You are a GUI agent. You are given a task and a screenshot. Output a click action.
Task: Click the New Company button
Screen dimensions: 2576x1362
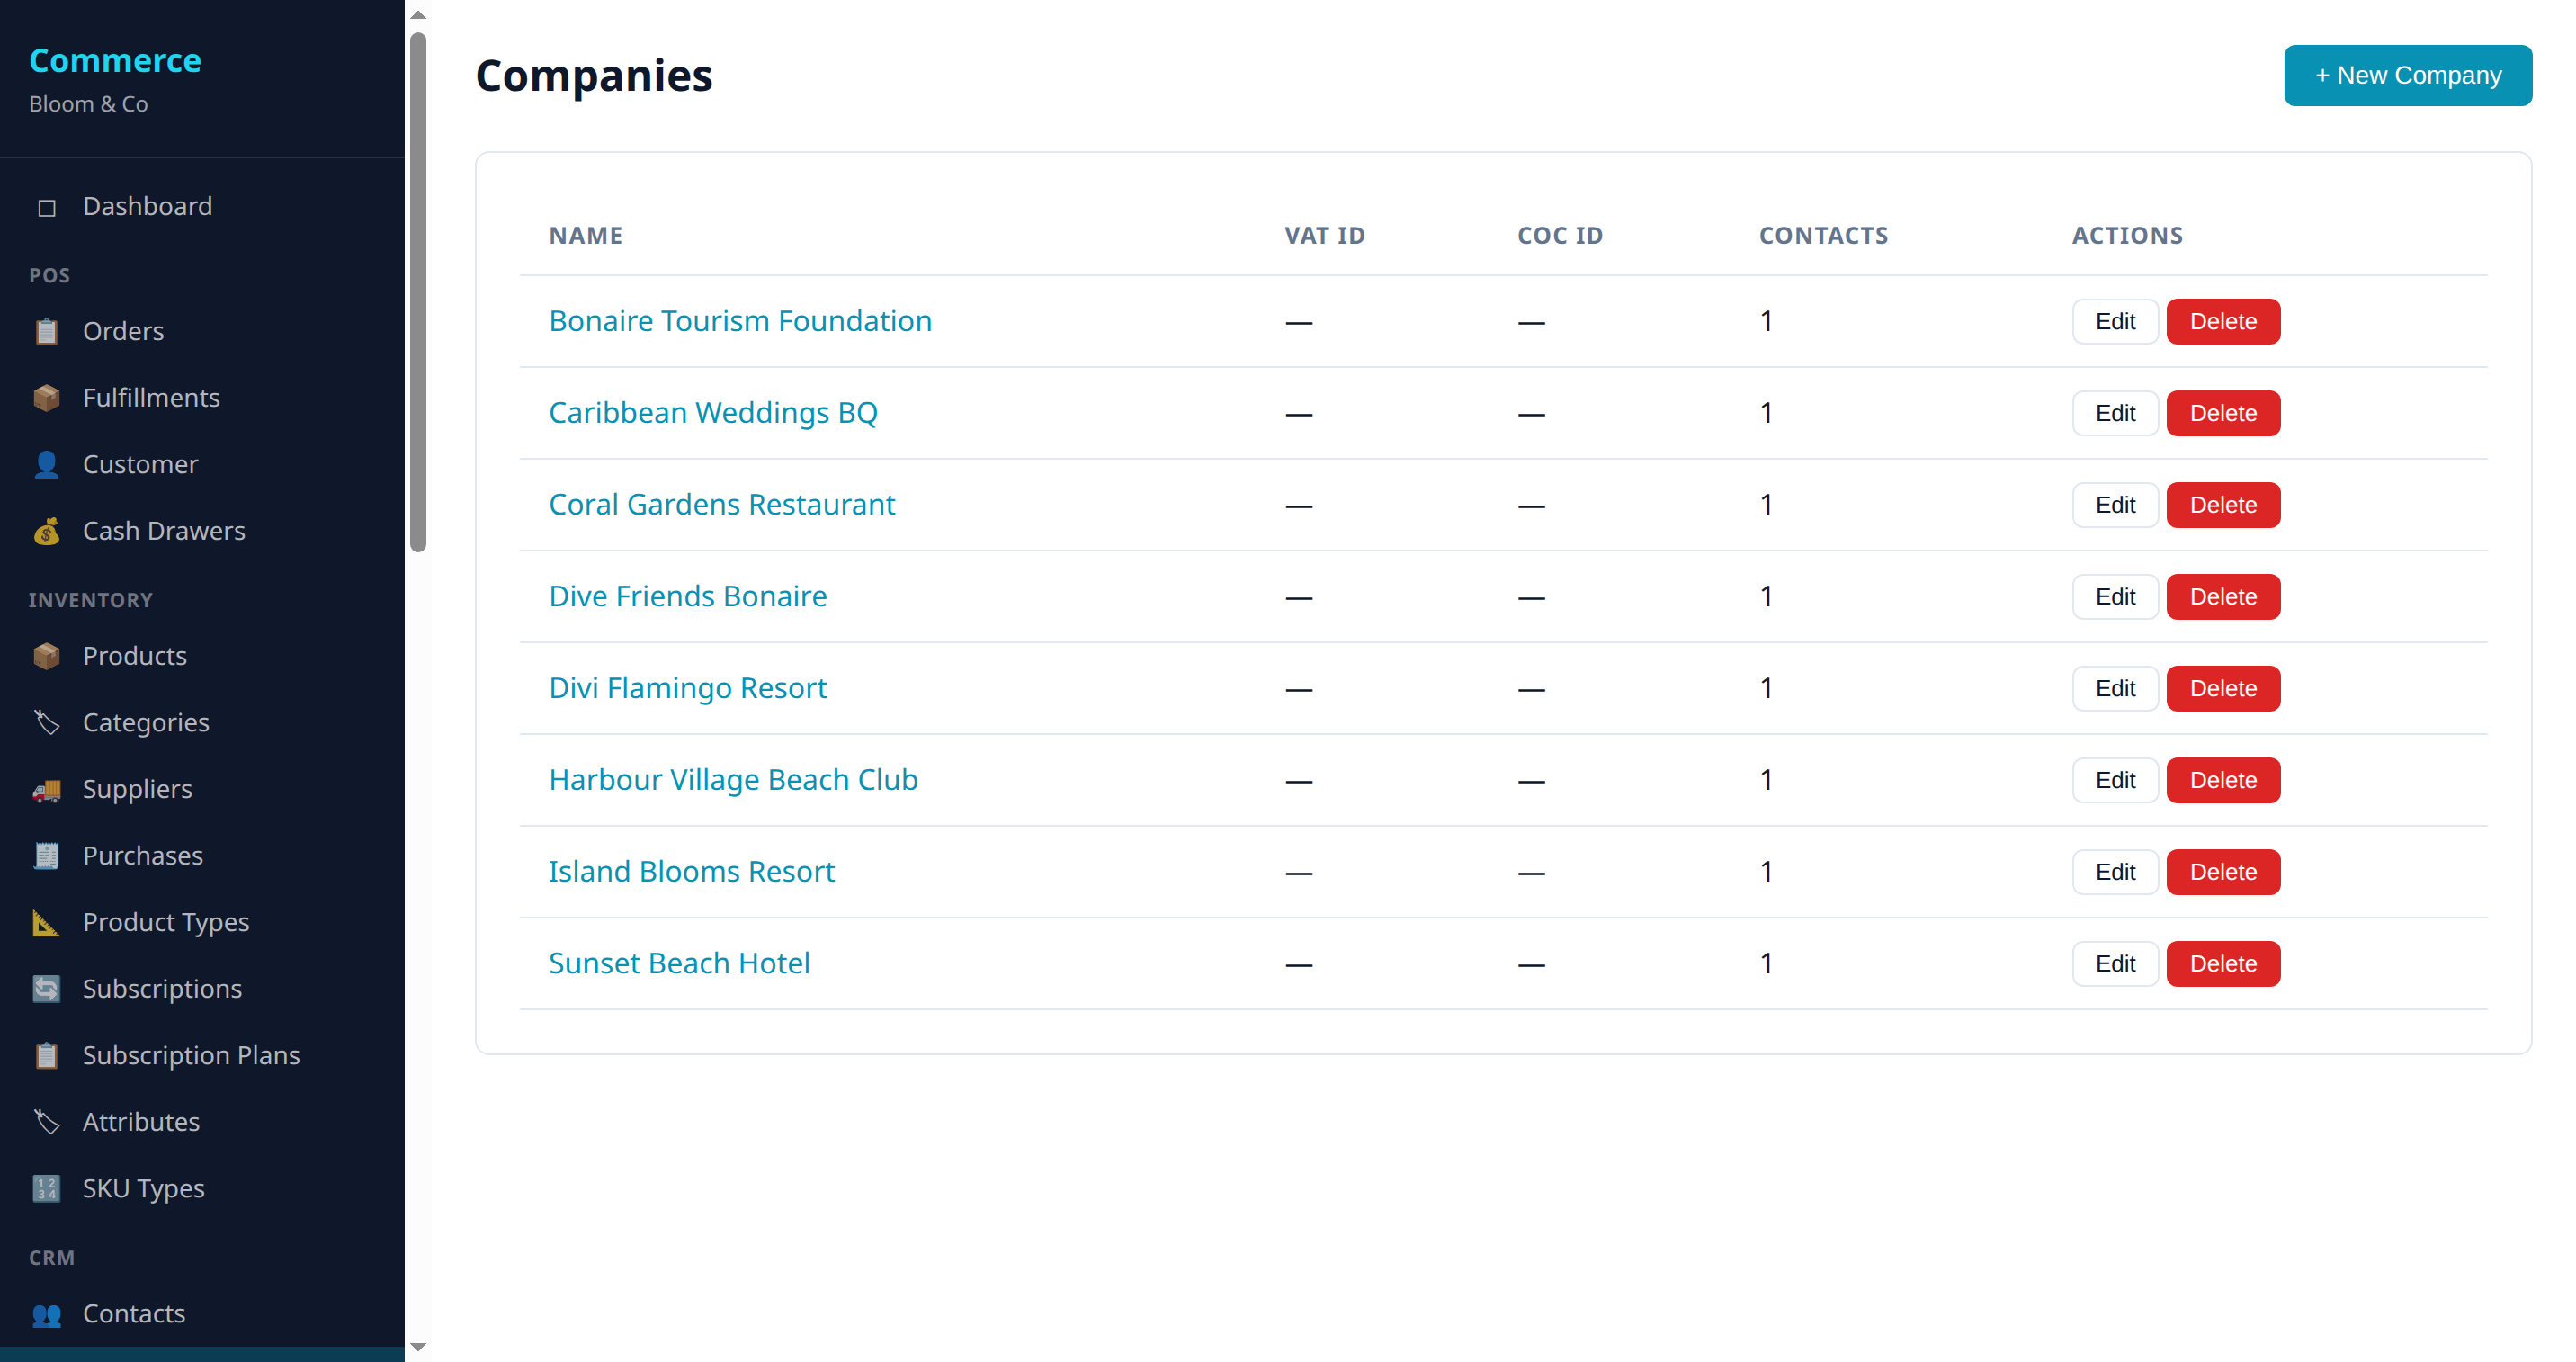[x=2407, y=75]
